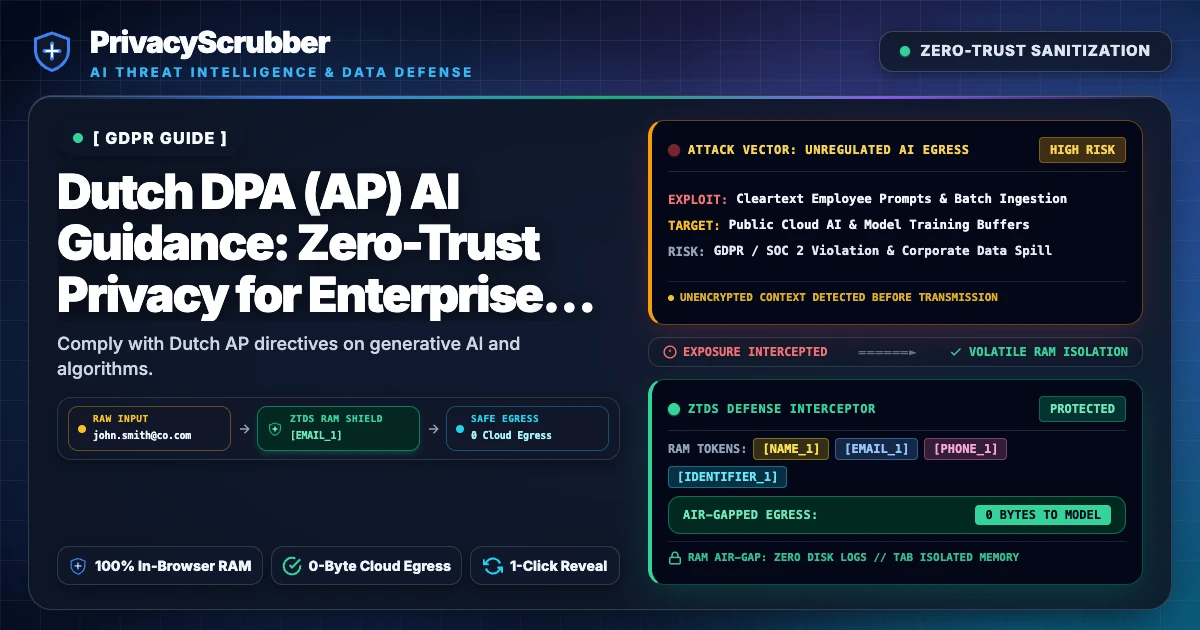Click the PrivacyScrubber brand name
This screenshot has height=630, width=1200.
(x=209, y=42)
